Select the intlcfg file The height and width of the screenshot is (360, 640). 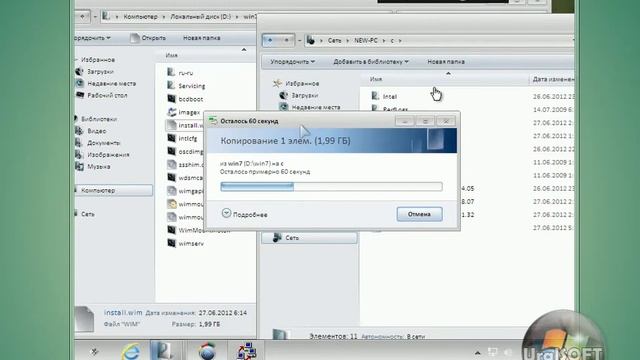click(x=182, y=138)
